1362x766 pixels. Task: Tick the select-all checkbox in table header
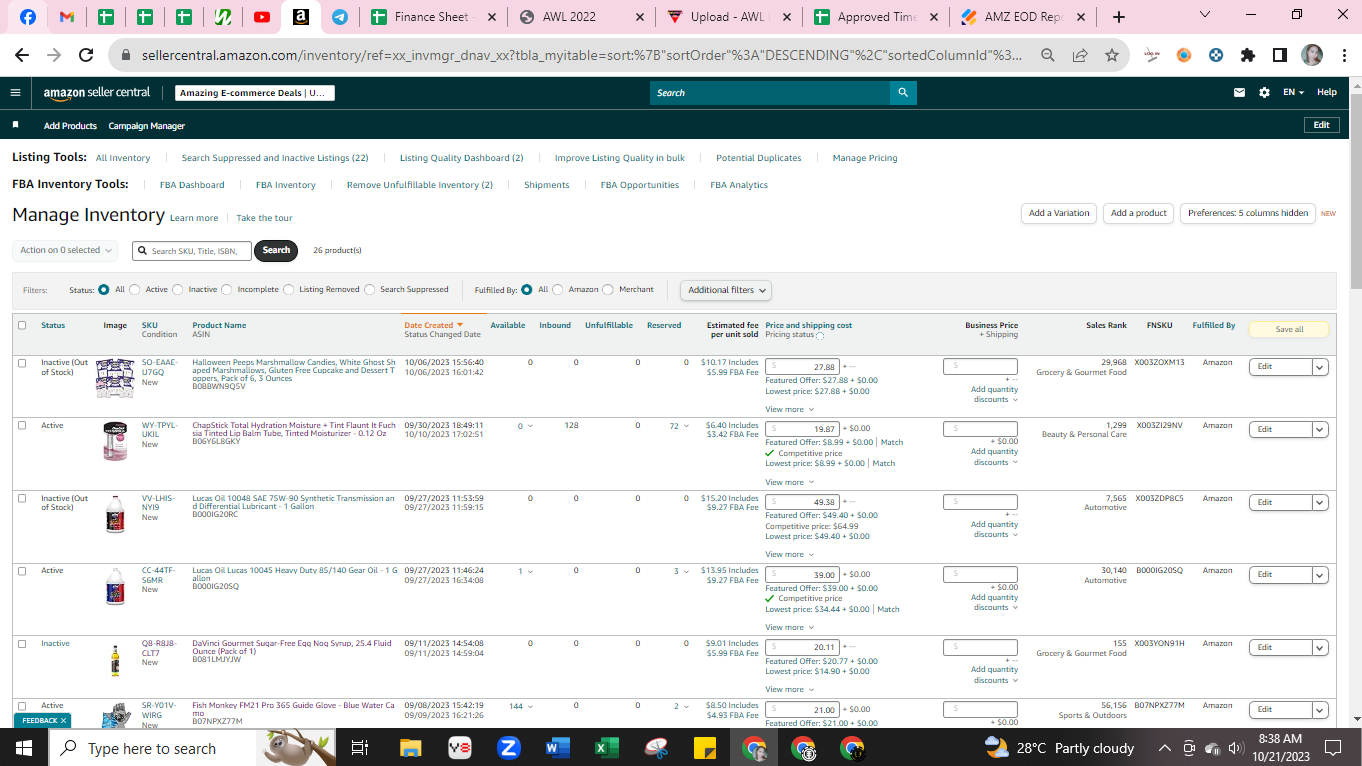click(22, 325)
